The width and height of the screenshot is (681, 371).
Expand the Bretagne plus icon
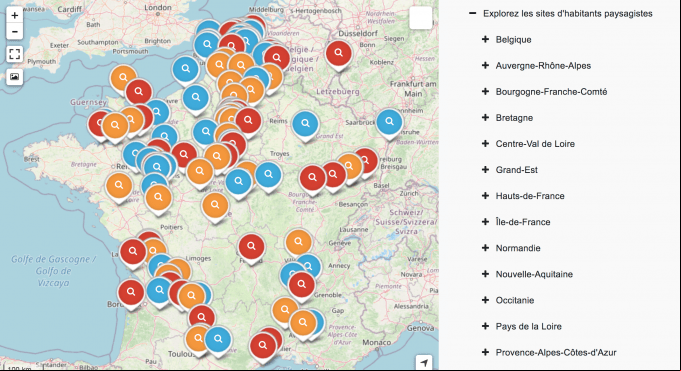pos(486,118)
